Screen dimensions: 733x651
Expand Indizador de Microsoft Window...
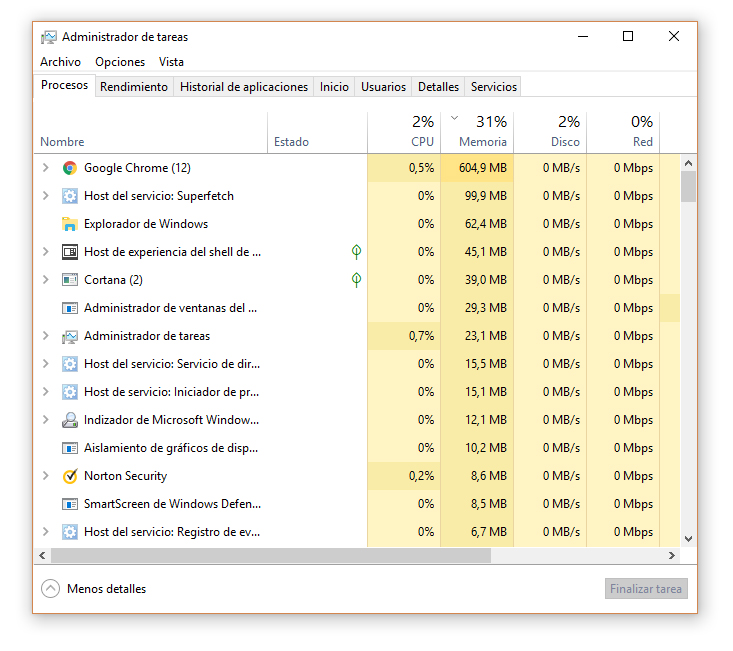(x=45, y=420)
